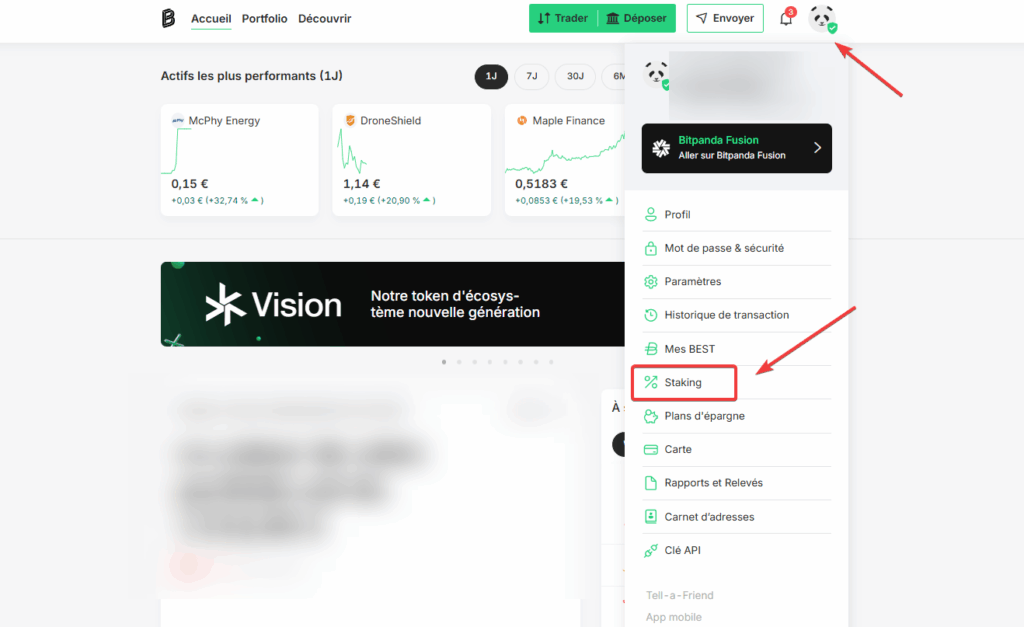Click the Bitpanda Fusion chevron arrow
The height and width of the screenshot is (627, 1024).
click(817, 148)
